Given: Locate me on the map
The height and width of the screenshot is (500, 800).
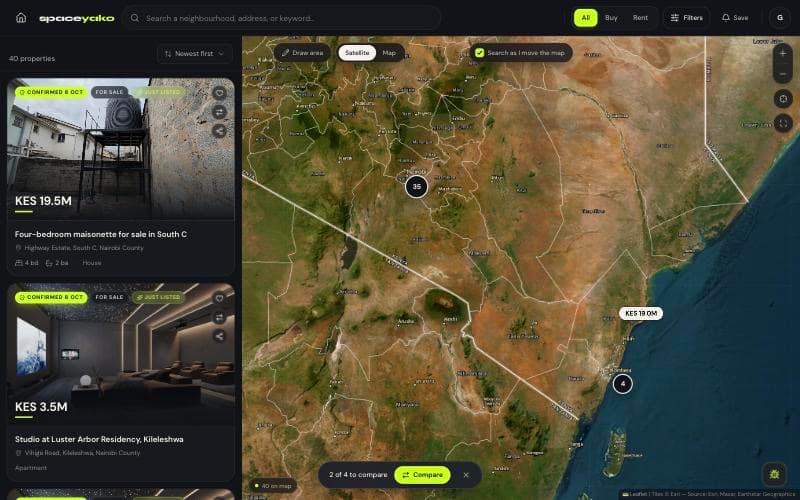Looking at the screenshot, I should pyautogui.click(x=783, y=98).
